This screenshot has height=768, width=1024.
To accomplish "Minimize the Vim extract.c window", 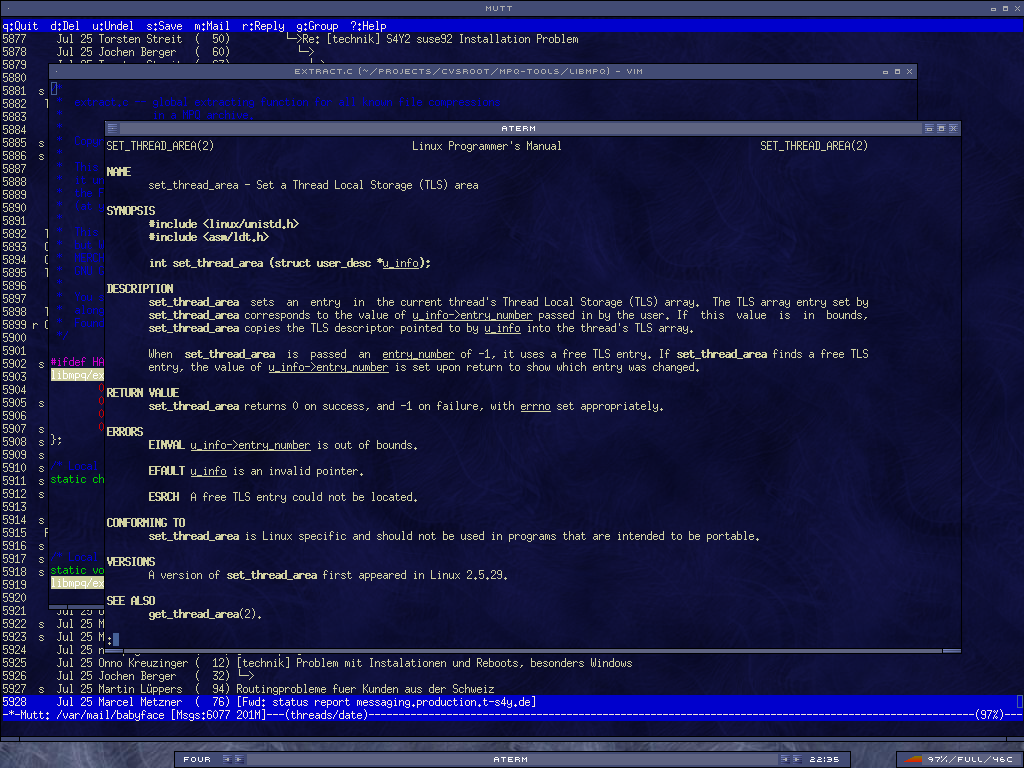I will tap(886, 71).
